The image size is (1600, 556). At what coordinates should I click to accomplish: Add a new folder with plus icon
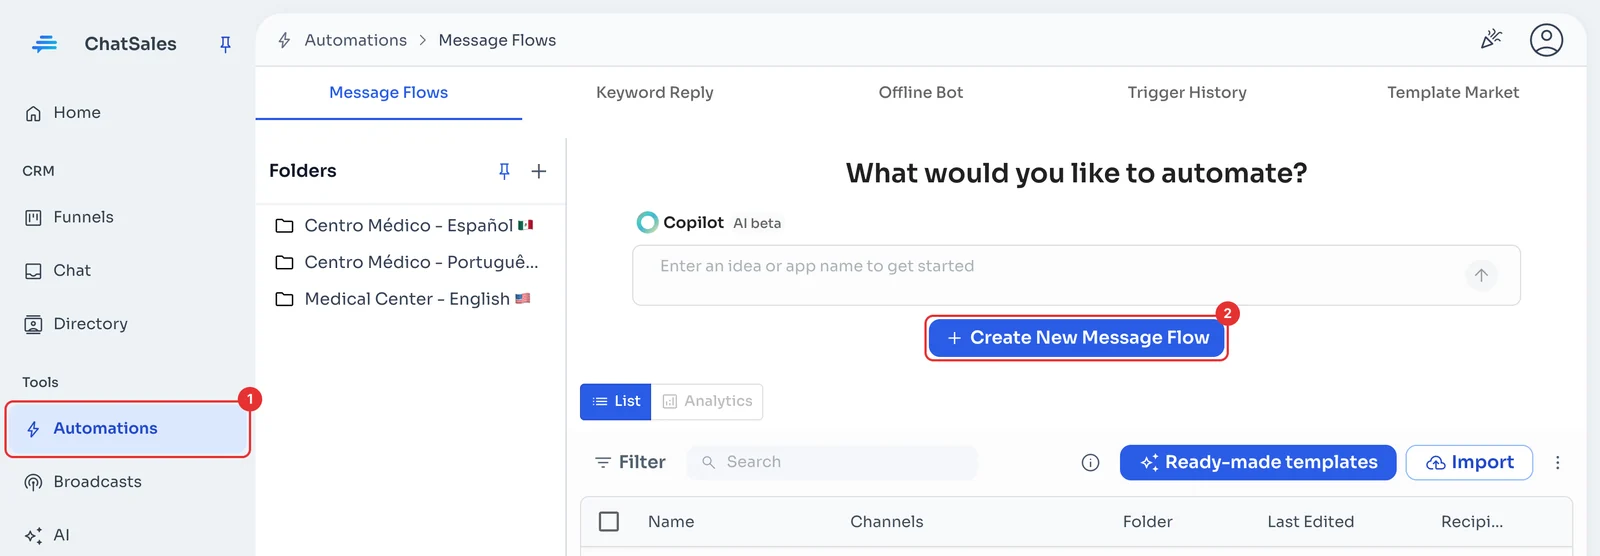coord(539,171)
